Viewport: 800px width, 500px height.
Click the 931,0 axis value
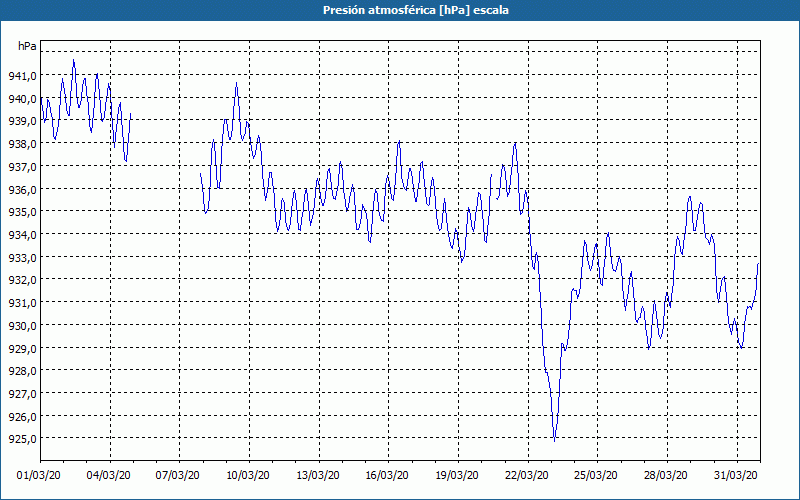[22, 303]
